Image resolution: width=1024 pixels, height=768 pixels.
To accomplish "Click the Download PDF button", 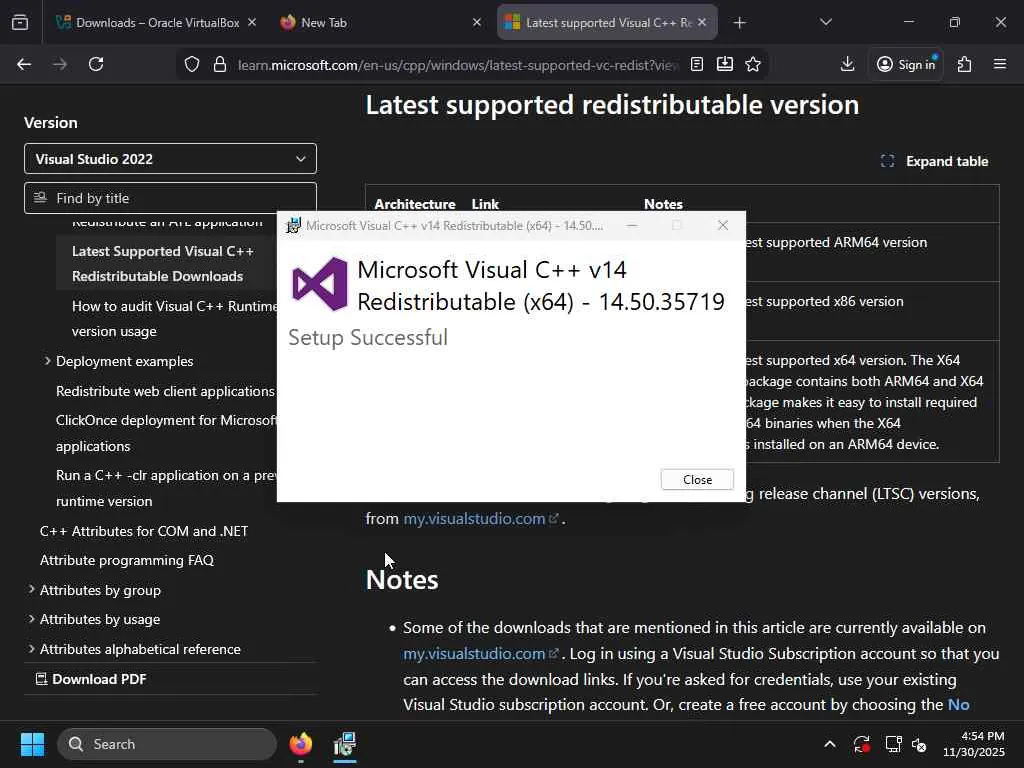I will (91, 679).
